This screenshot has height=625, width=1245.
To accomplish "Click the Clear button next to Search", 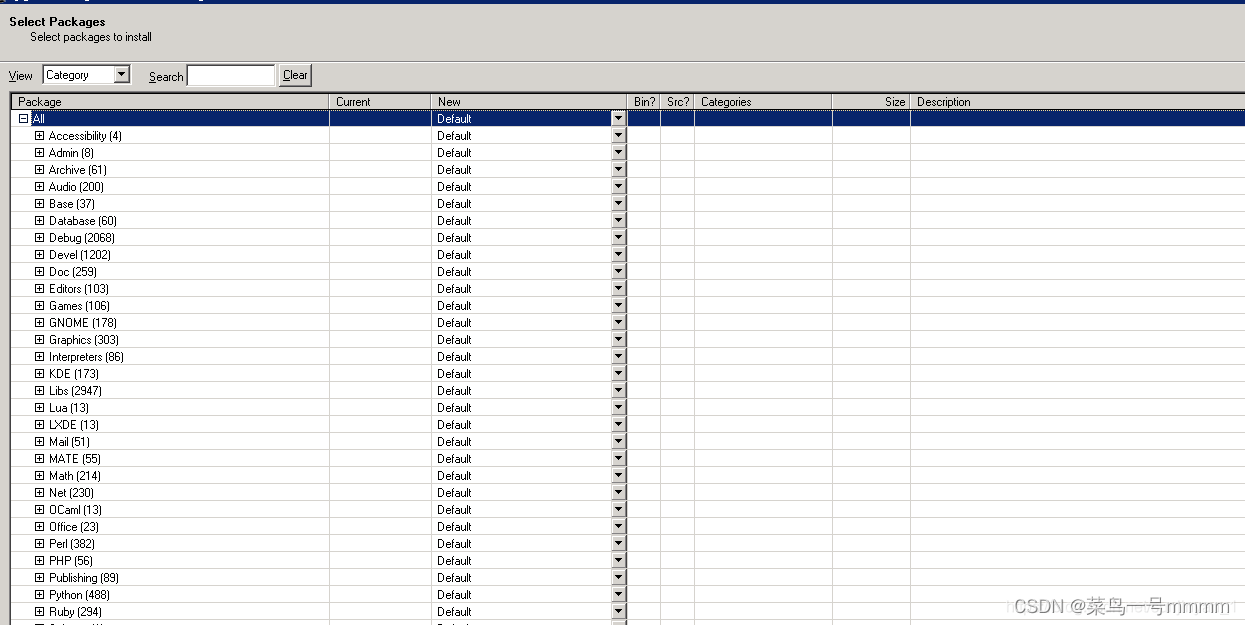I will tap(294, 74).
